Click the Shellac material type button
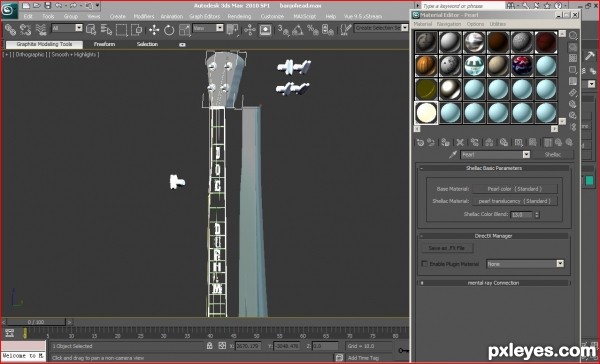The width and height of the screenshot is (600, 364). (553, 155)
